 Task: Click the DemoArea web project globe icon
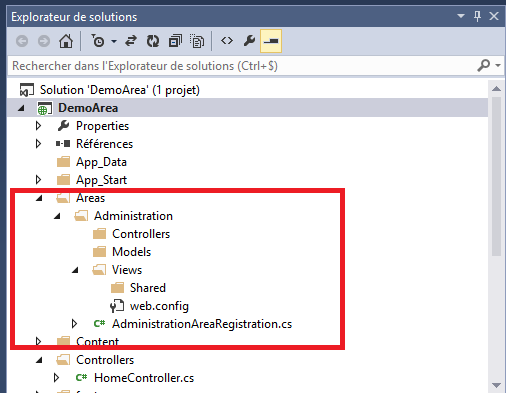pyautogui.click(x=45, y=108)
